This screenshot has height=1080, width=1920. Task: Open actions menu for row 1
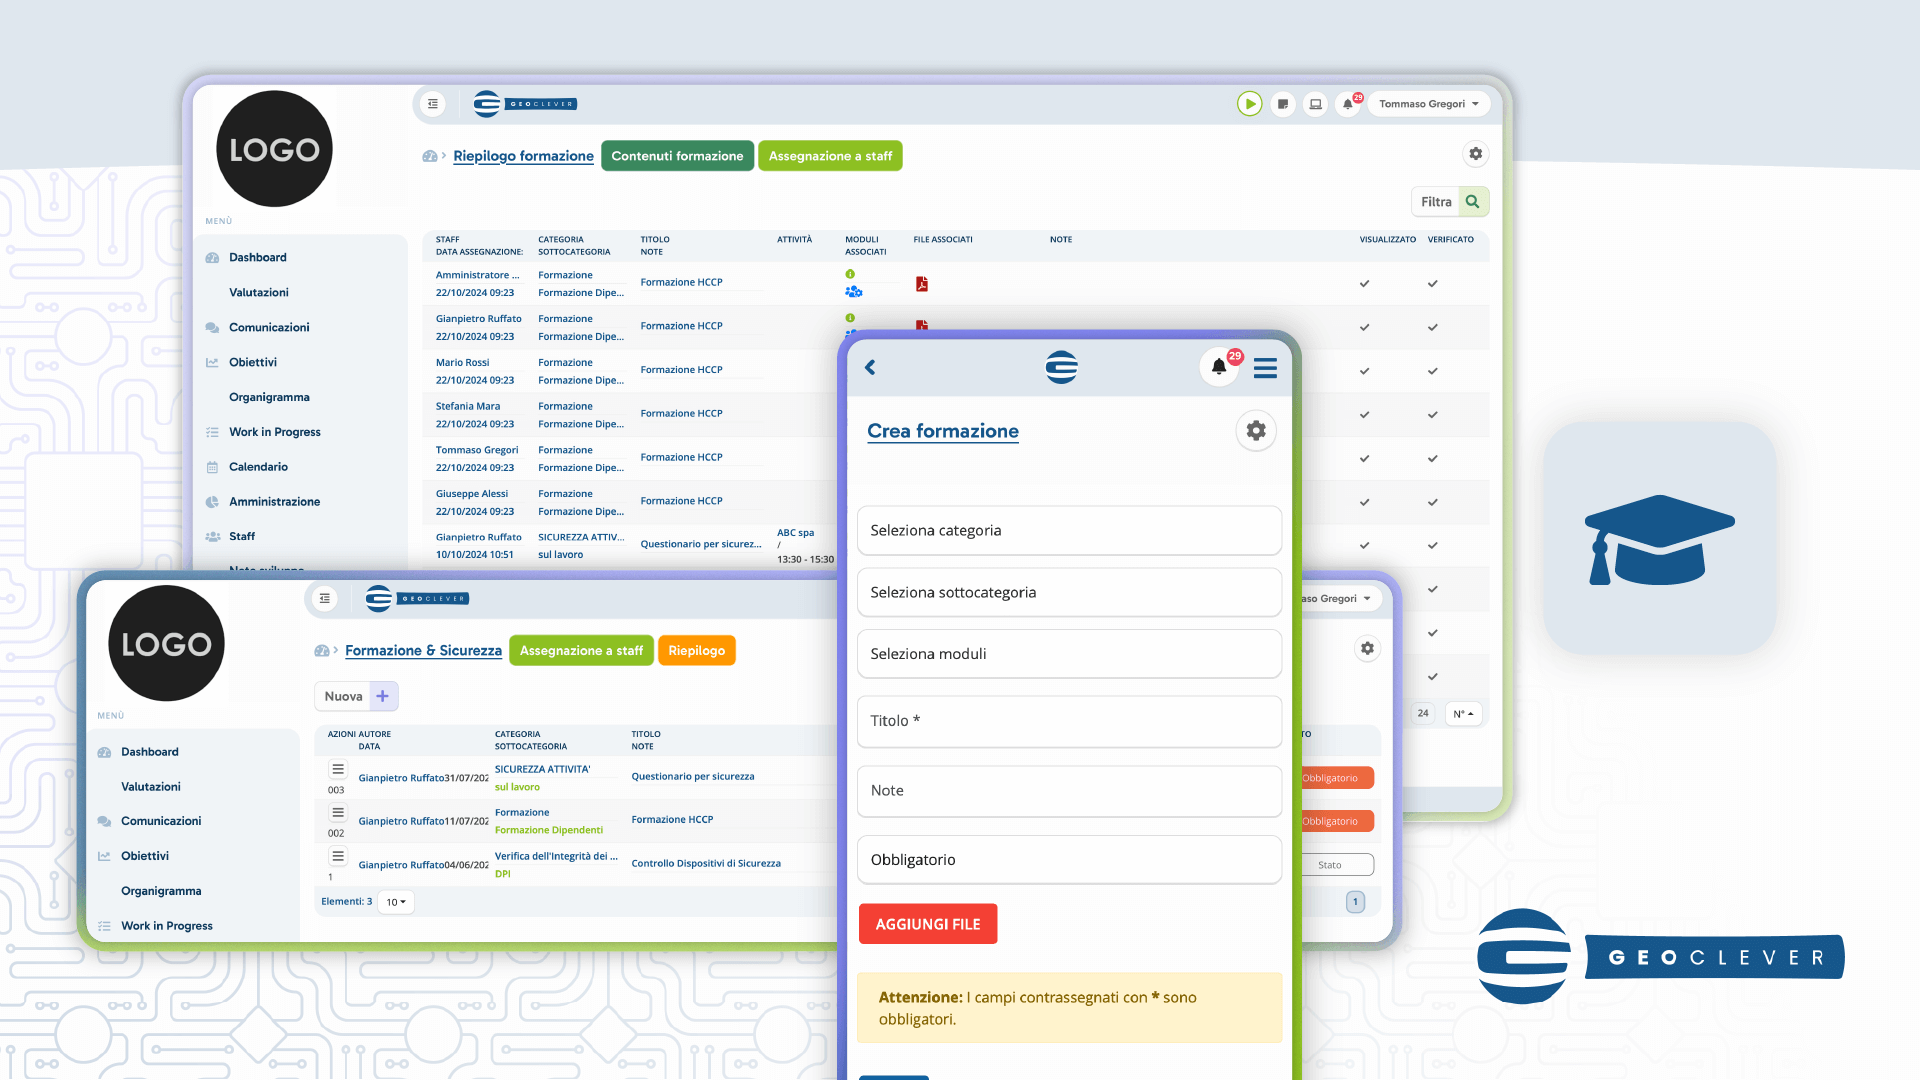tap(338, 857)
